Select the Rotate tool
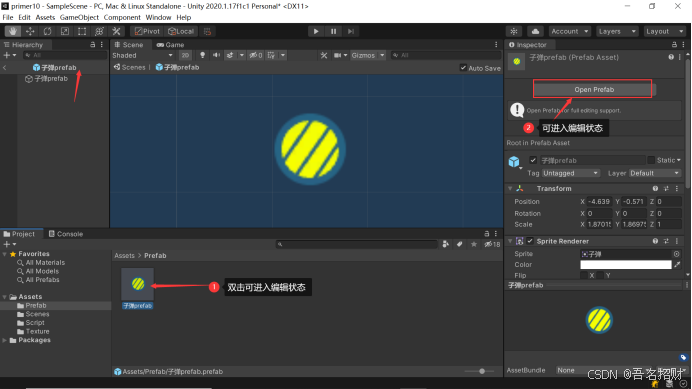The image size is (692, 389). click(x=47, y=31)
